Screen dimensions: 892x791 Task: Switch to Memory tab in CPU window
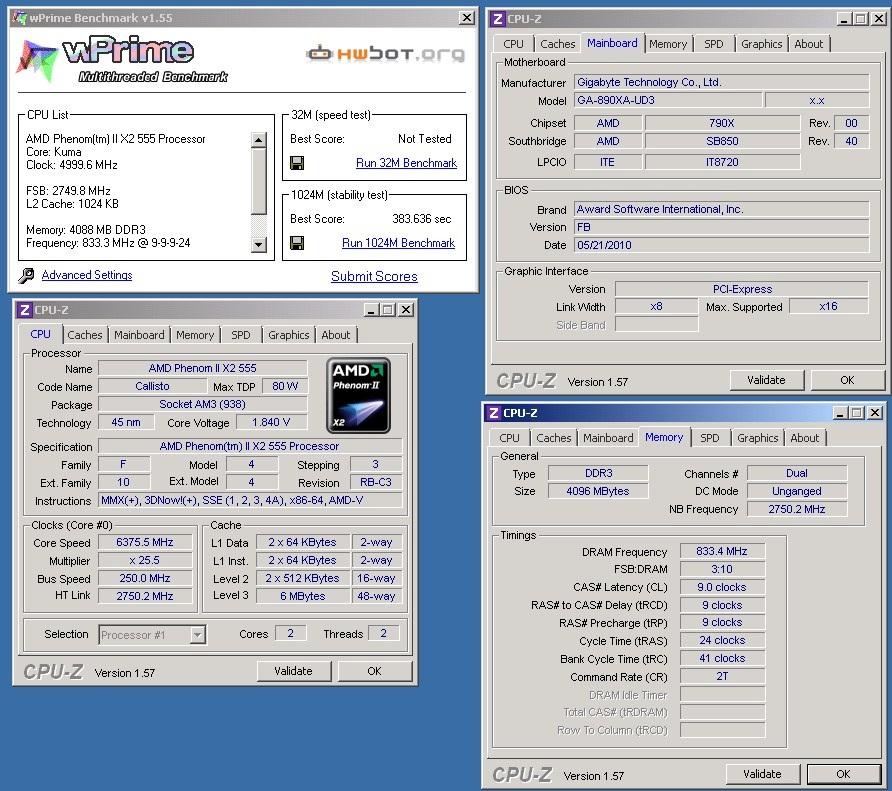click(x=195, y=335)
